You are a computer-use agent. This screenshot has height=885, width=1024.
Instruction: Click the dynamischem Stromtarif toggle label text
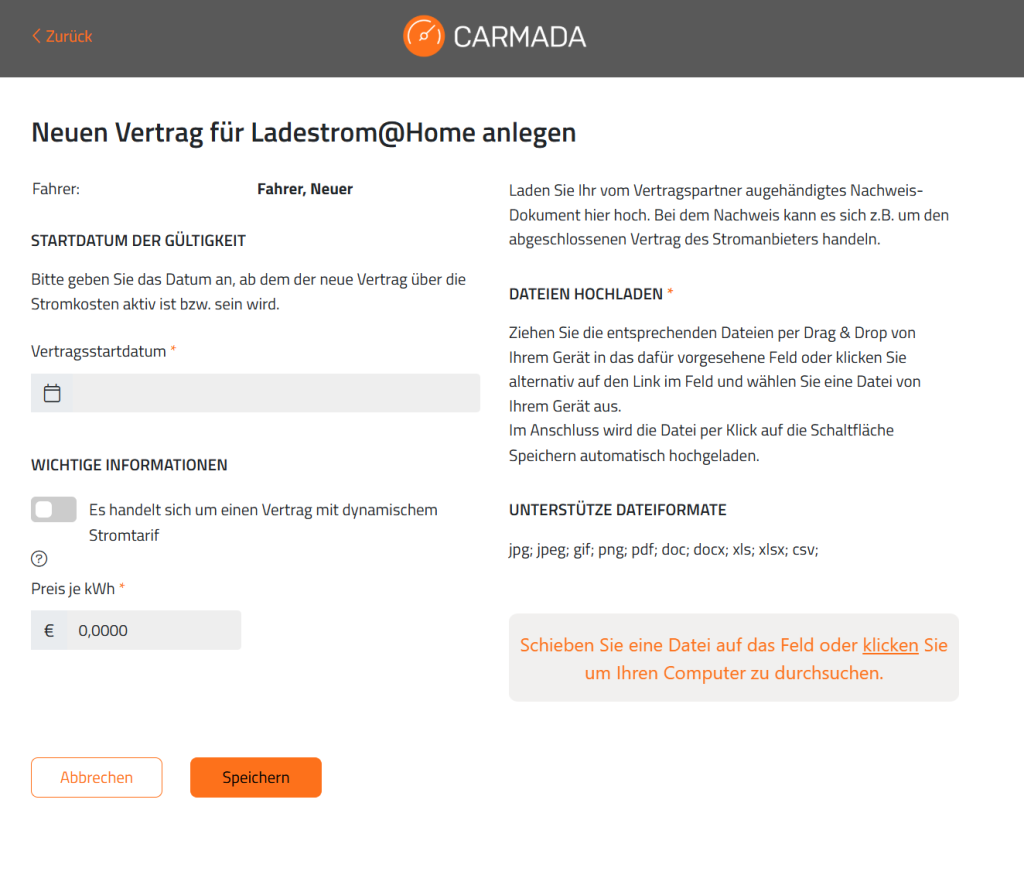pyautogui.click(x=263, y=523)
